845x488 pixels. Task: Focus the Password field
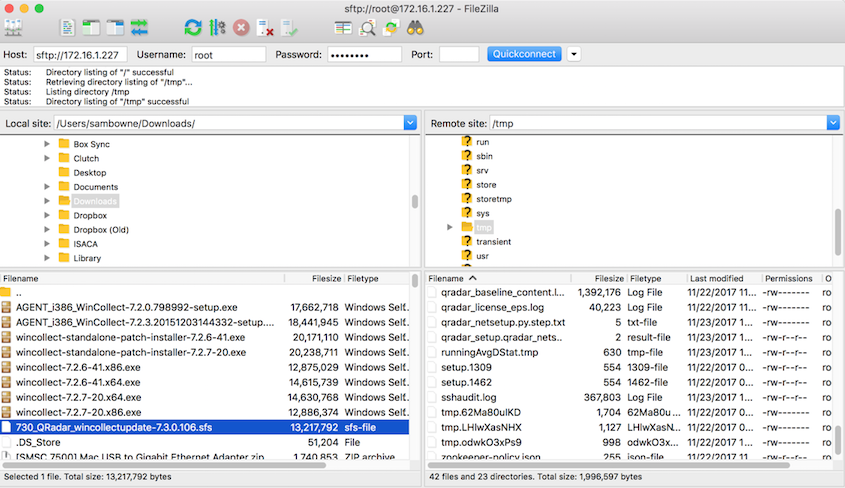(x=364, y=54)
